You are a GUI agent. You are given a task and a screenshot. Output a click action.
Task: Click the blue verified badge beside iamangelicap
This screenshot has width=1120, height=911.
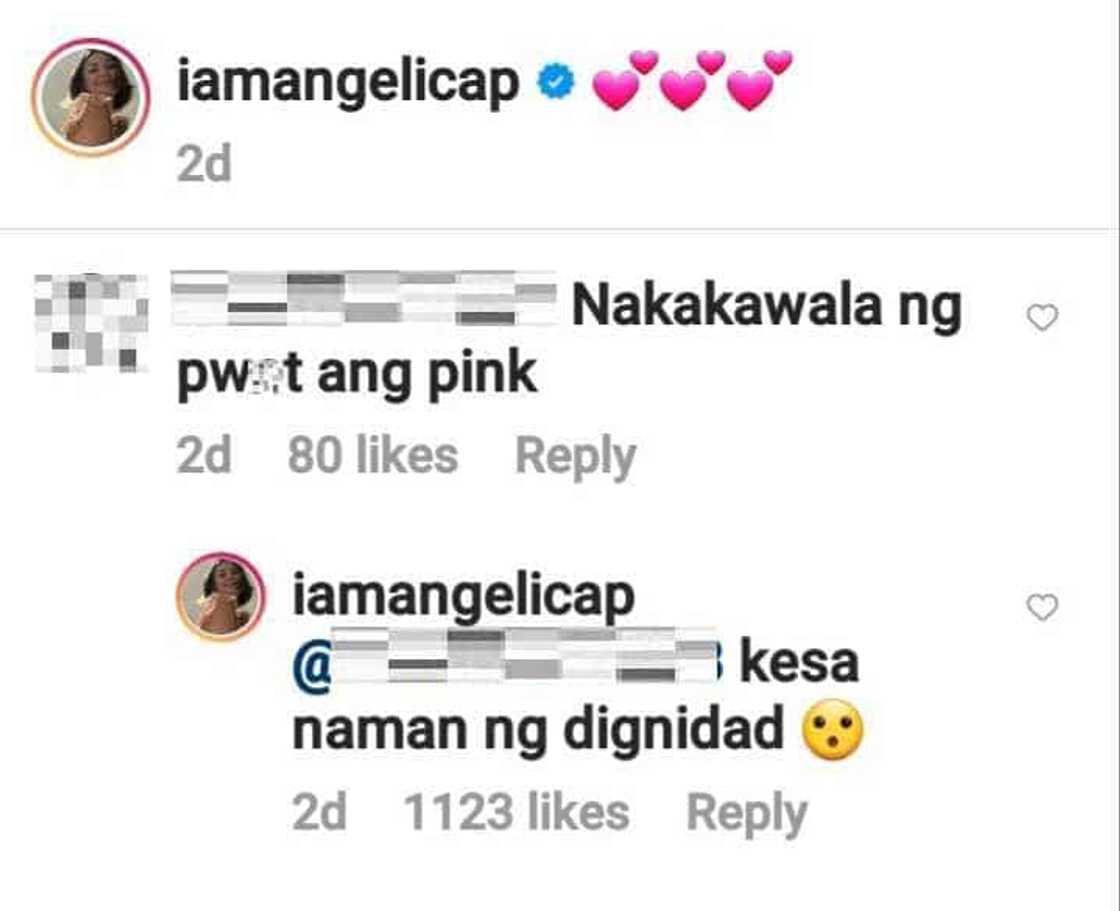(554, 84)
